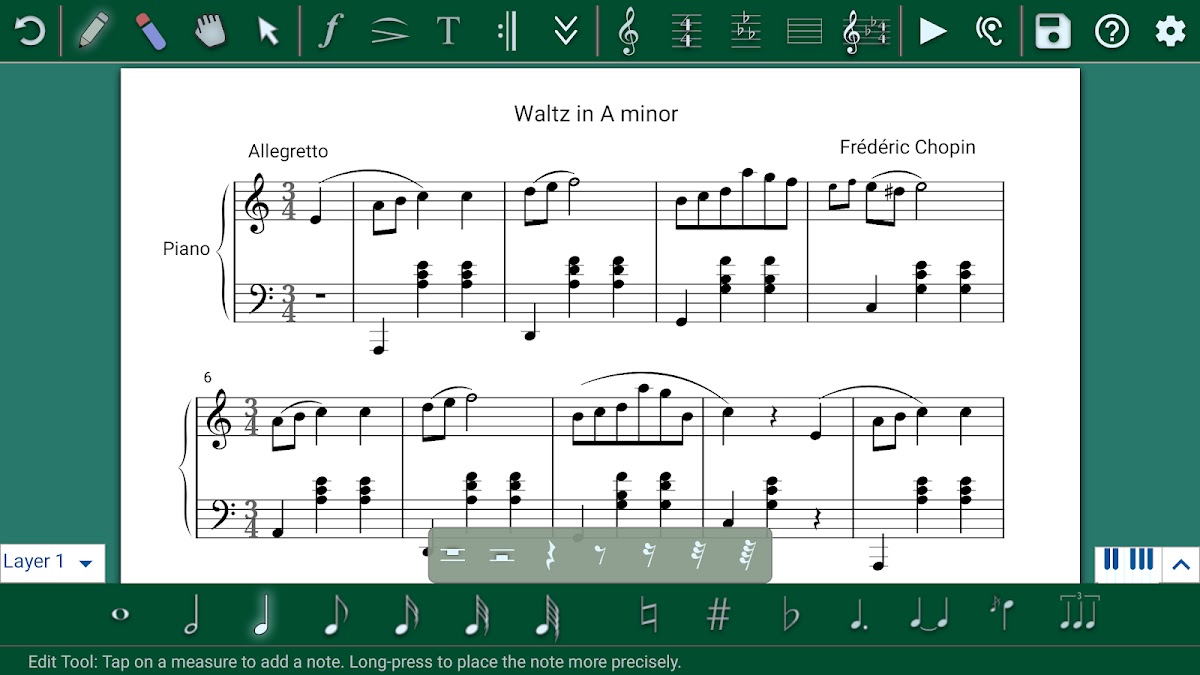This screenshot has width=1200, height=675.
Task: Toggle the flat accidental
Action: (x=790, y=616)
